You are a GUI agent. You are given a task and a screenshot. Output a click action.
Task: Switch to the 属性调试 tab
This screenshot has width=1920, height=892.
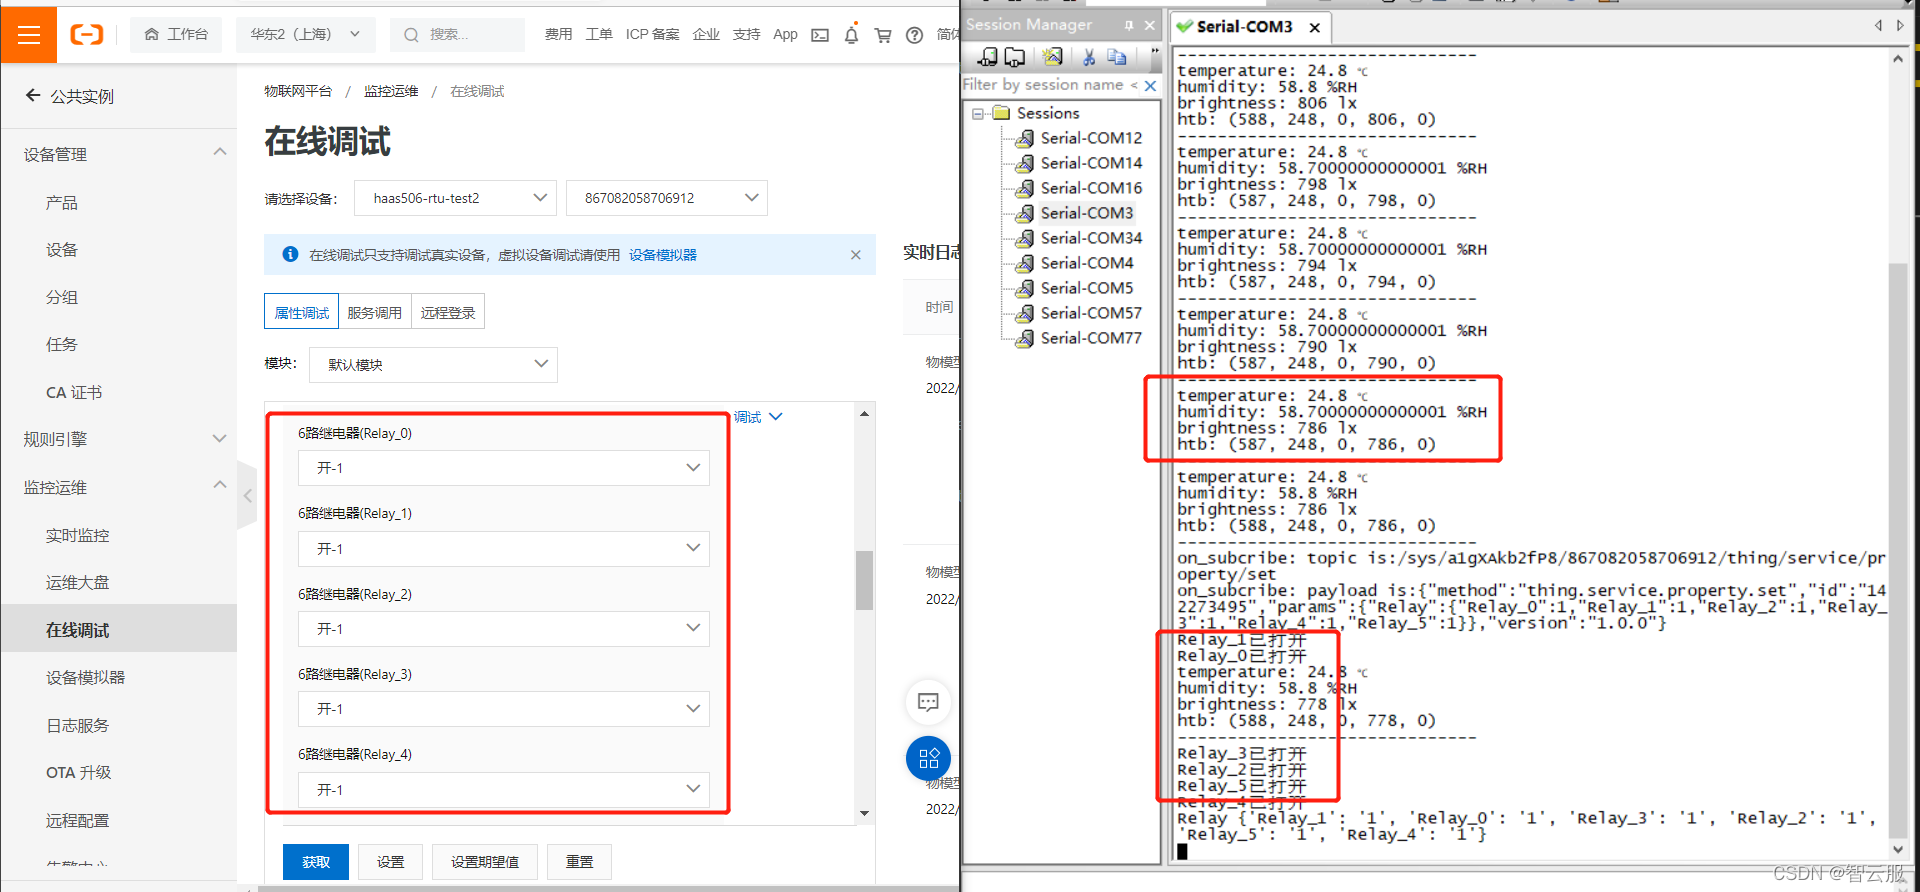click(302, 312)
